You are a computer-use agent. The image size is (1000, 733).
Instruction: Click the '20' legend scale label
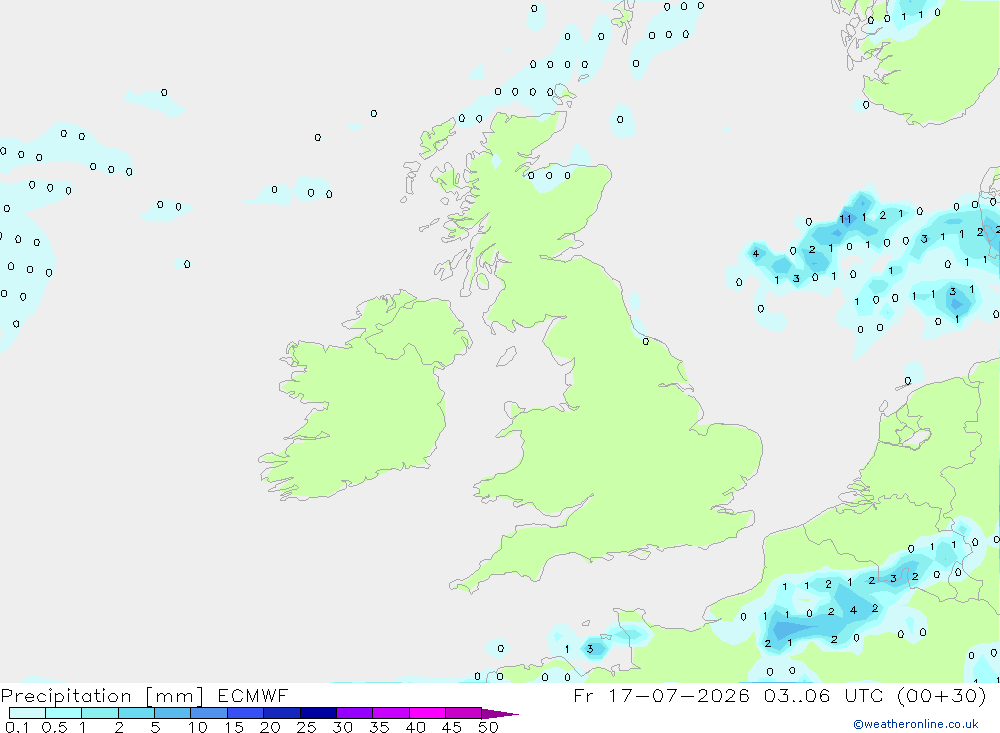pos(270,727)
